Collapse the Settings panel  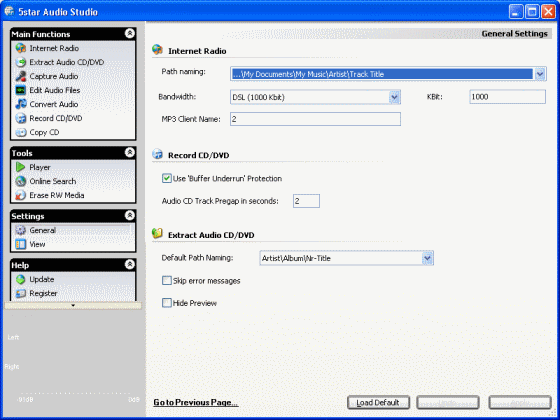[130, 215]
